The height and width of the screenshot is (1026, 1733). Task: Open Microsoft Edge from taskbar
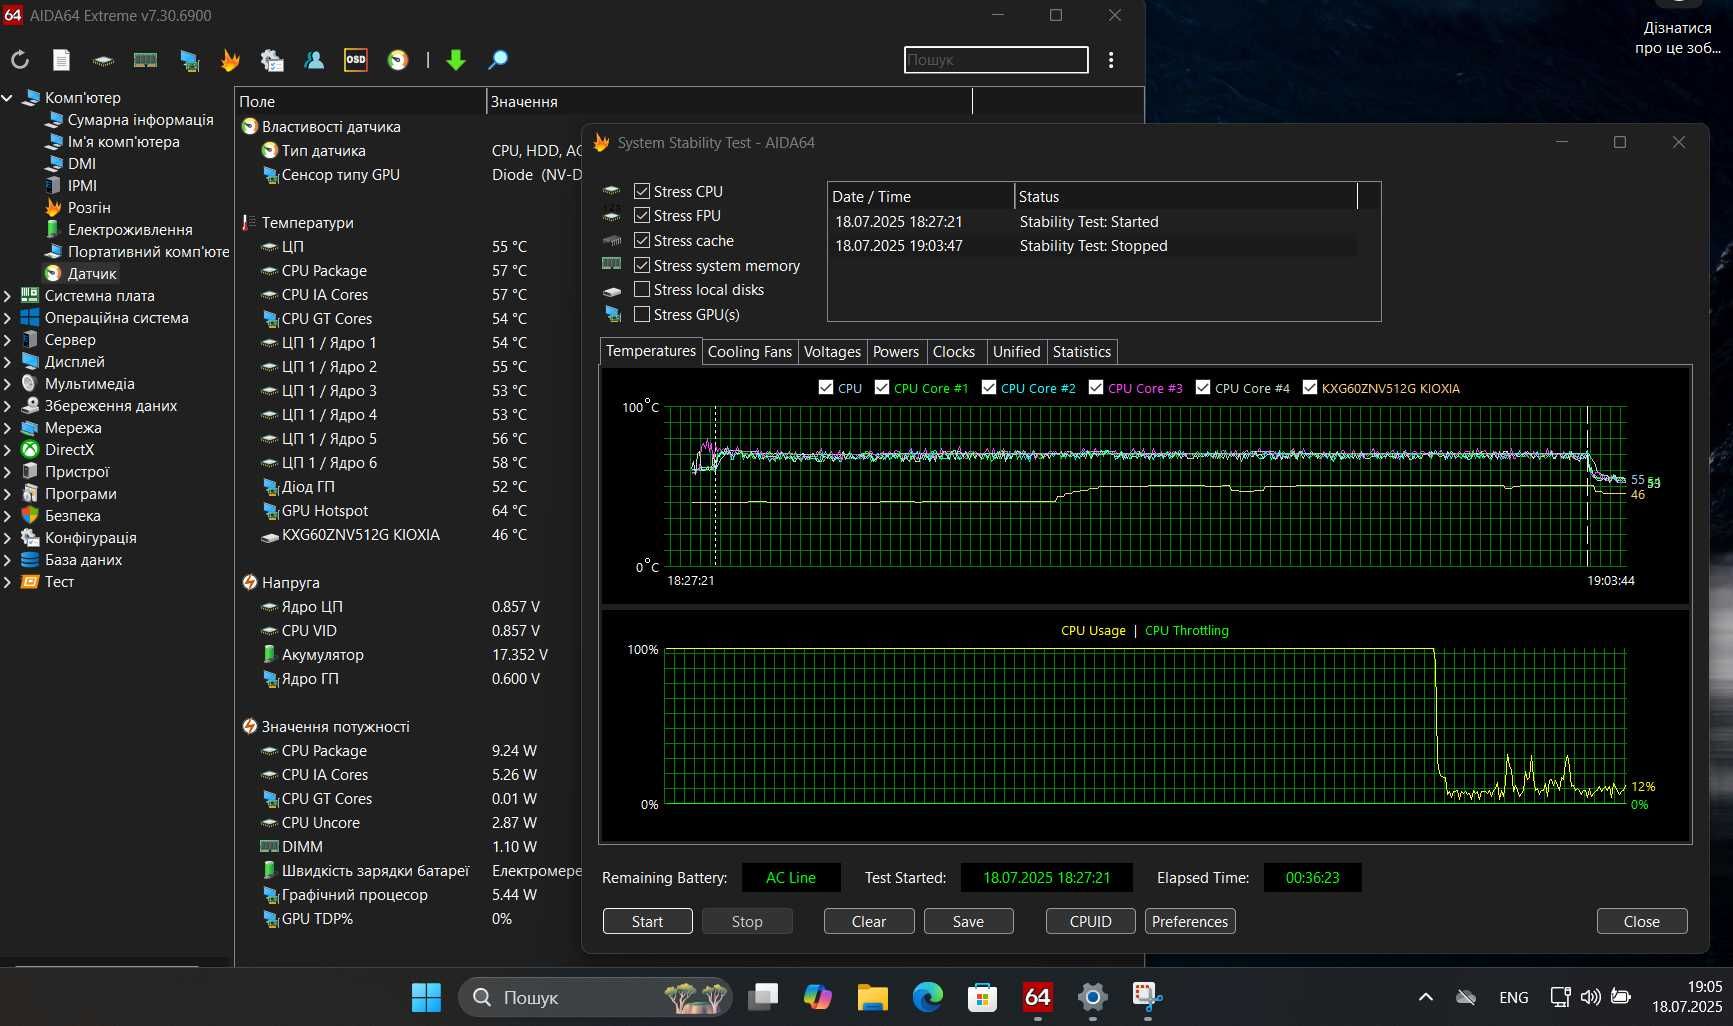(927, 997)
